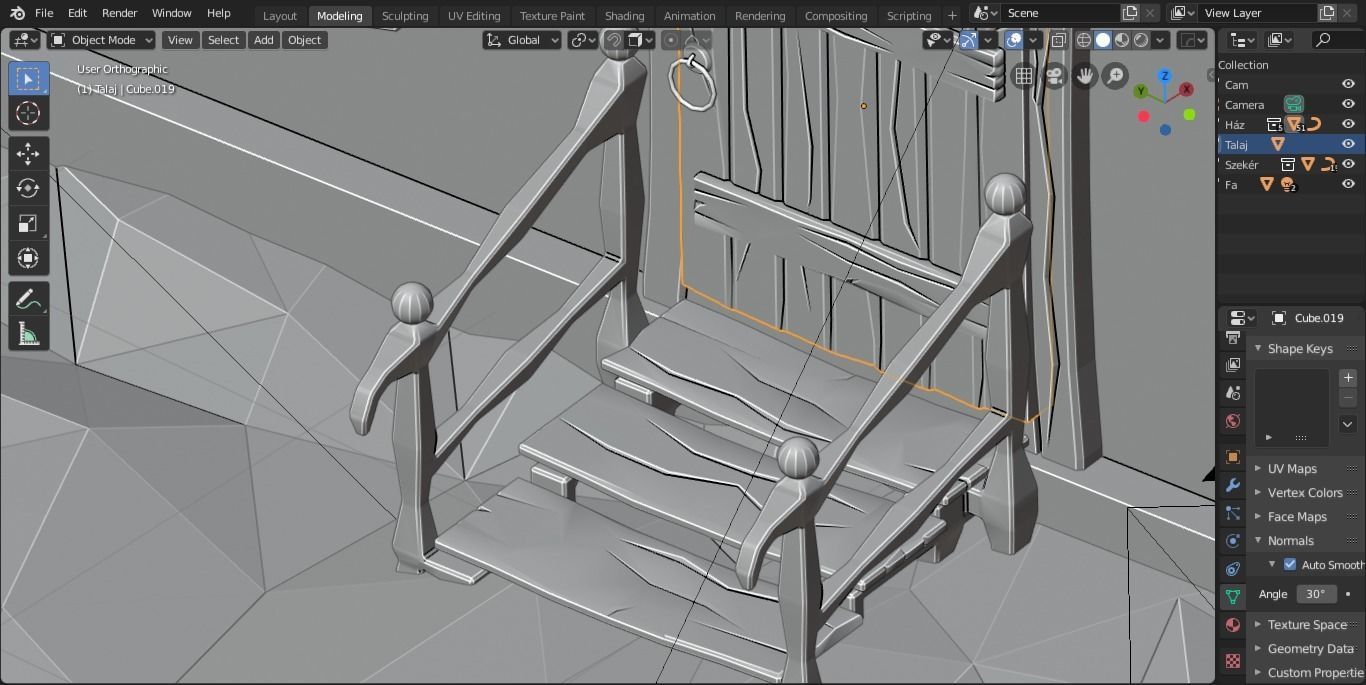
Task: Hide the Szekér collection
Action: [1348, 164]
